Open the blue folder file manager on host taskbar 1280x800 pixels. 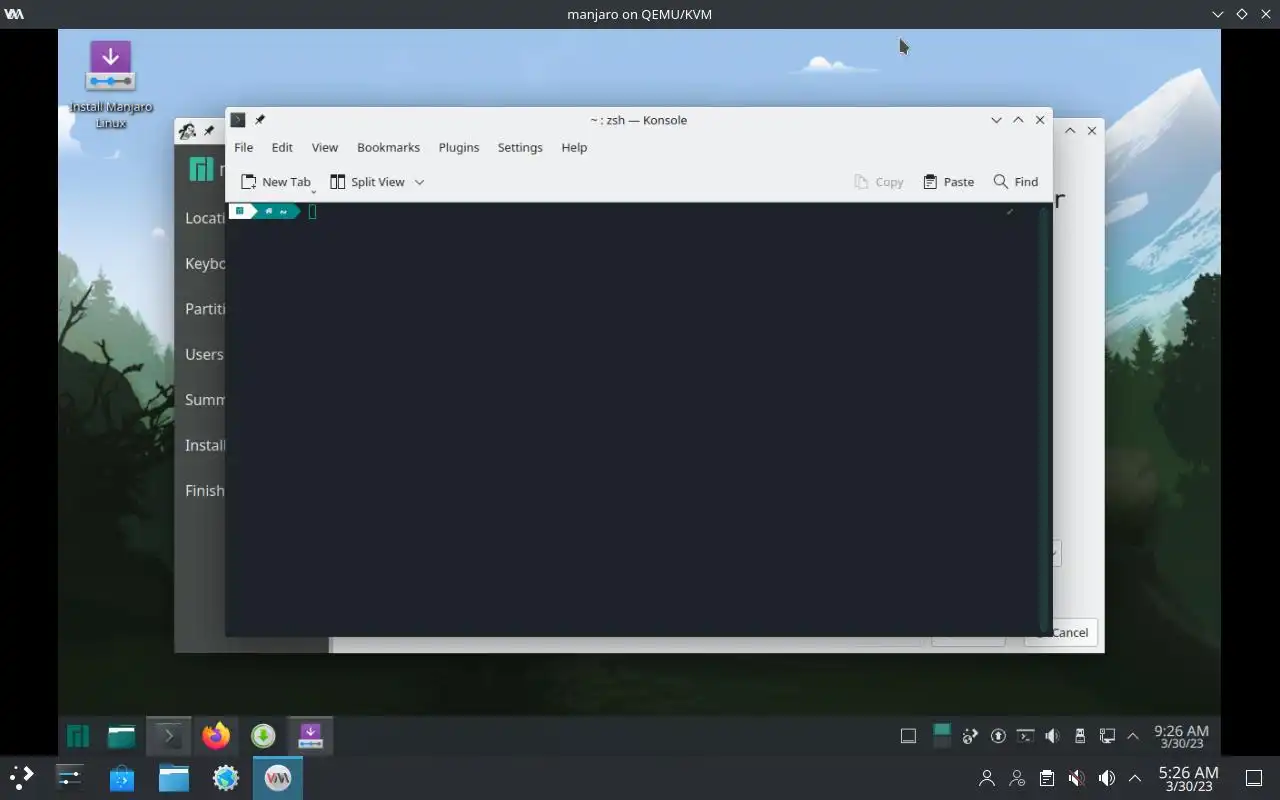coord(174,777)
